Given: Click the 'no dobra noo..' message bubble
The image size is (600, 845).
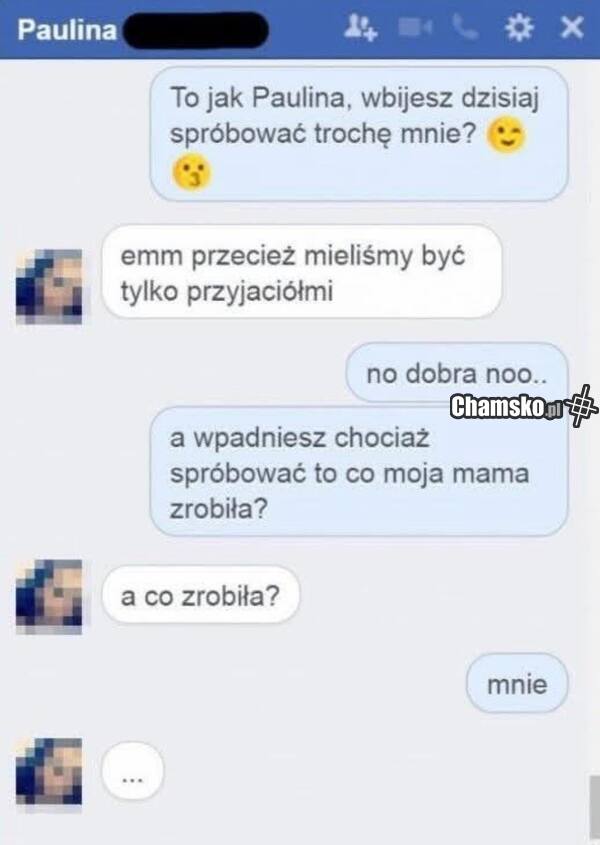Looking at the screenshot, I should click(x=457, y=372).
